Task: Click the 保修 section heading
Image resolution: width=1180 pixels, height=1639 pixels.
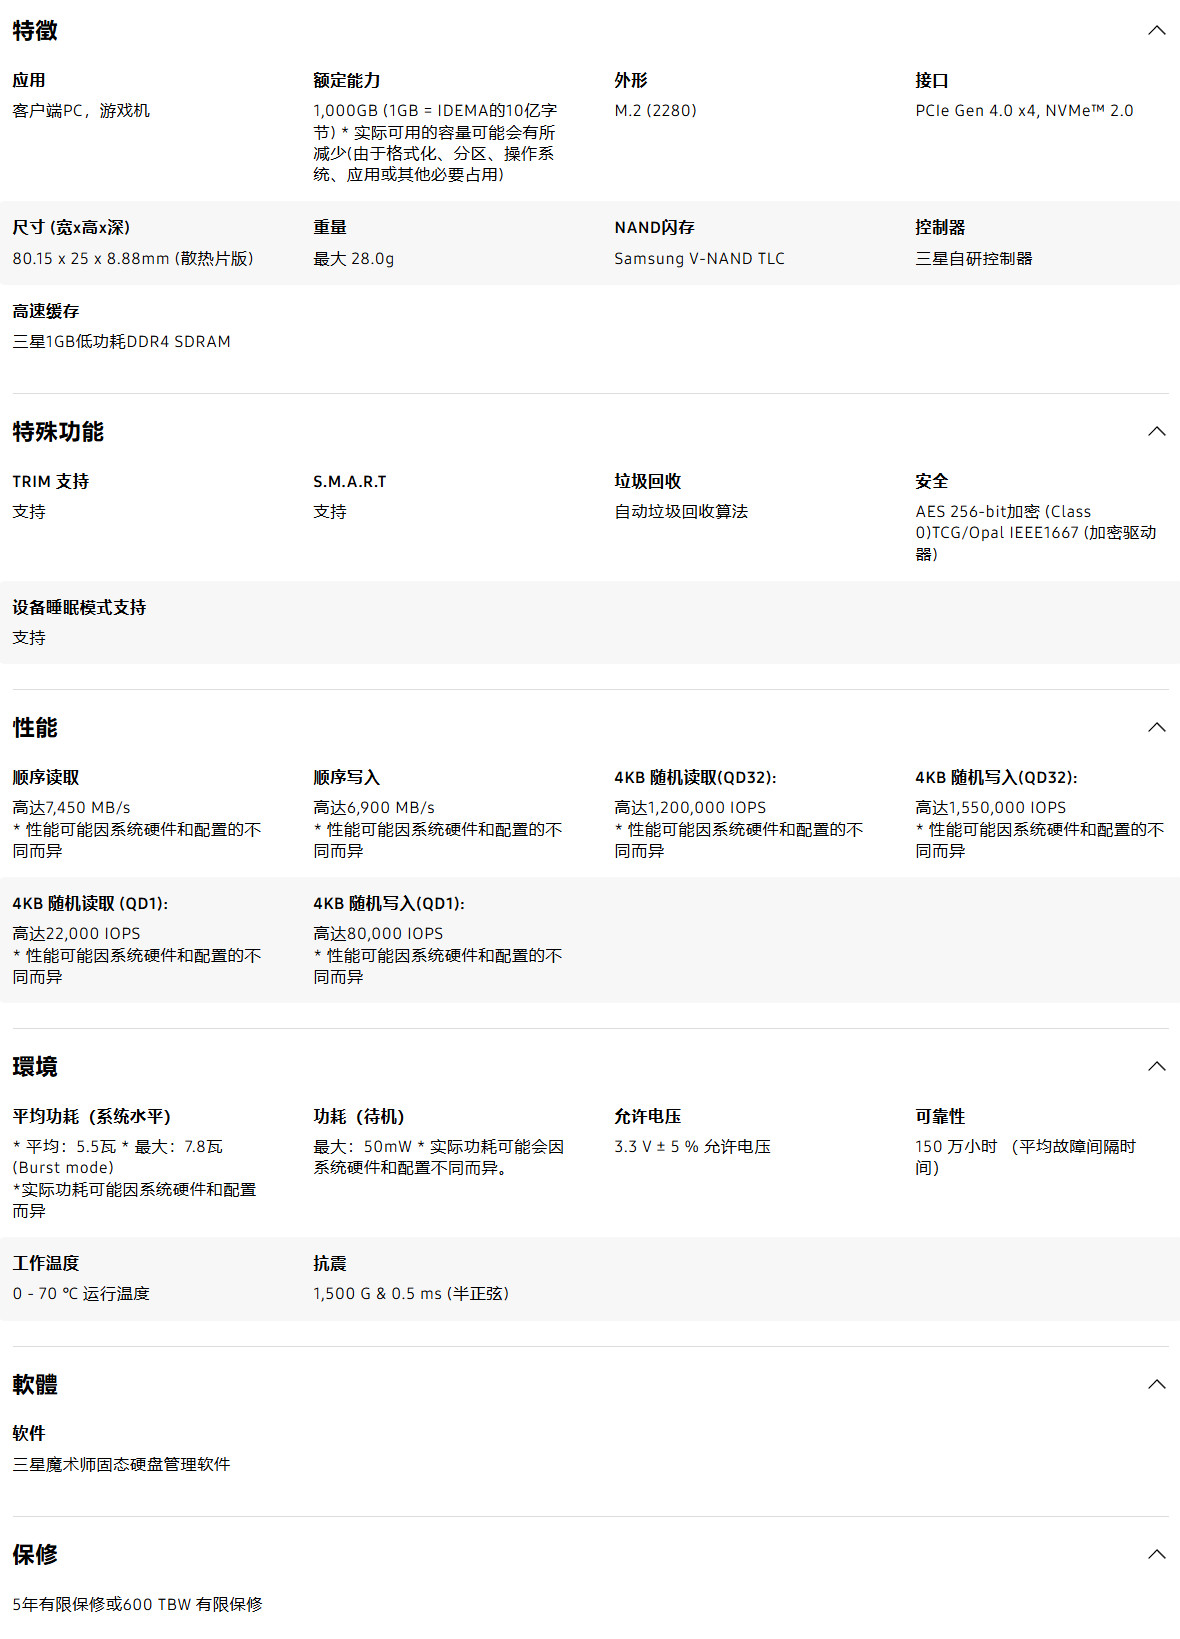Action: (x=35, y=1555)
